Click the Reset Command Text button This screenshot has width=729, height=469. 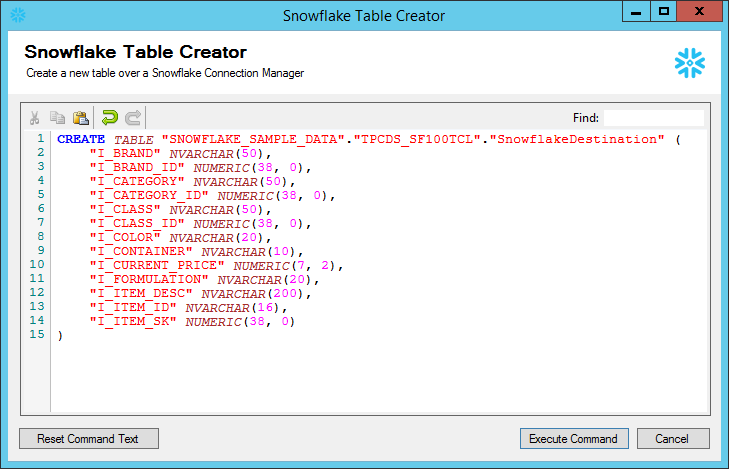coord(89,439)
